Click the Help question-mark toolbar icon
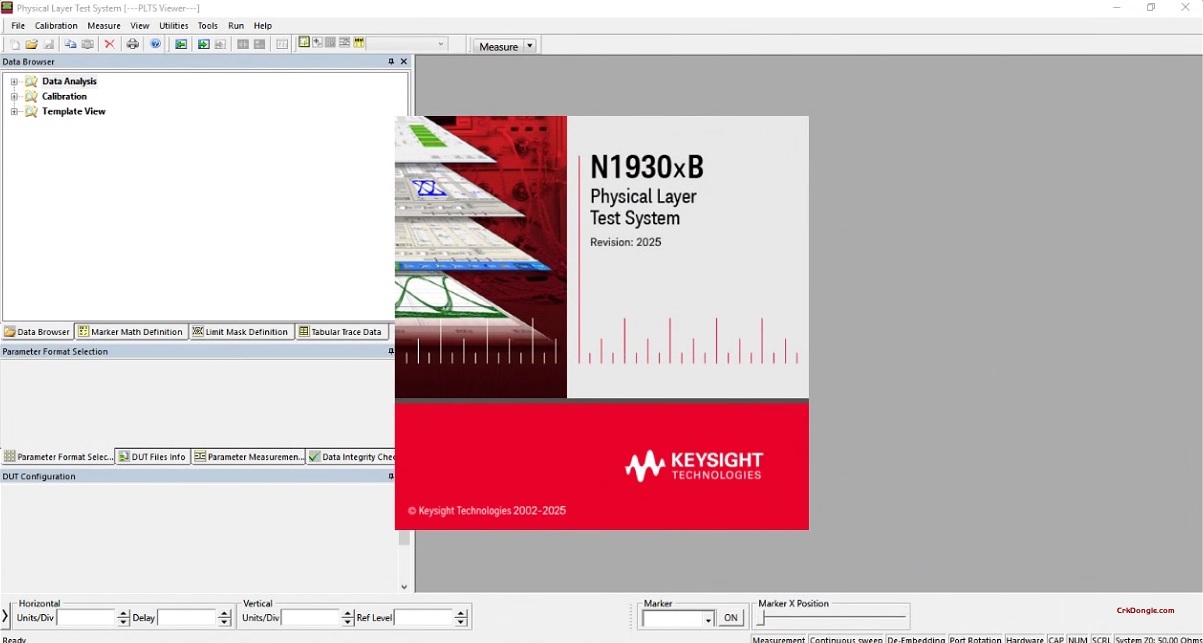This screenshot has height=643, width=1203. pos(155,44)
